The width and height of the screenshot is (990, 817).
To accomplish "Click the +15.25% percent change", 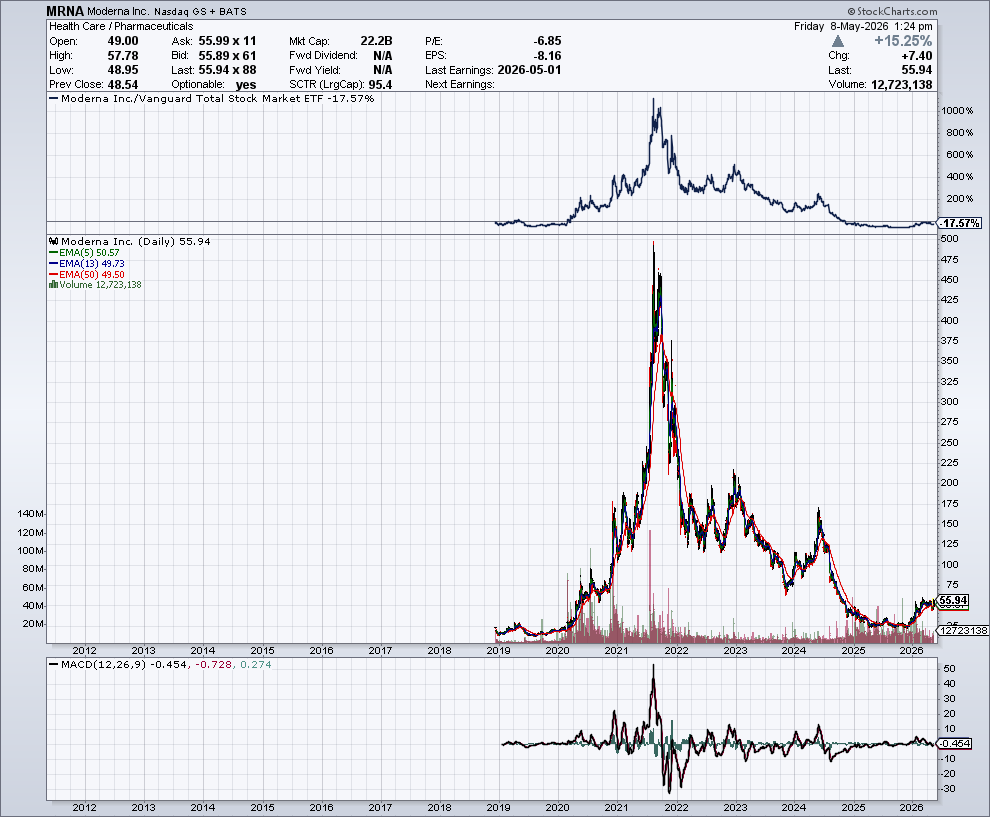I will [903, 41].
